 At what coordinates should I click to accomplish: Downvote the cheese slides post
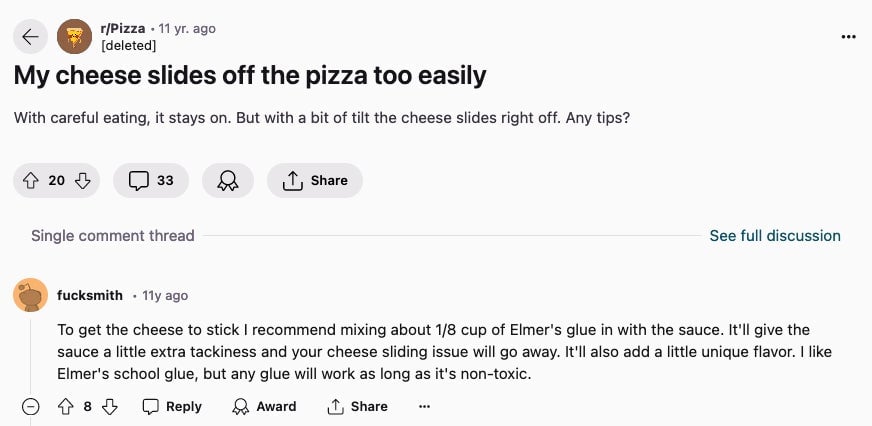click(83, 181)
